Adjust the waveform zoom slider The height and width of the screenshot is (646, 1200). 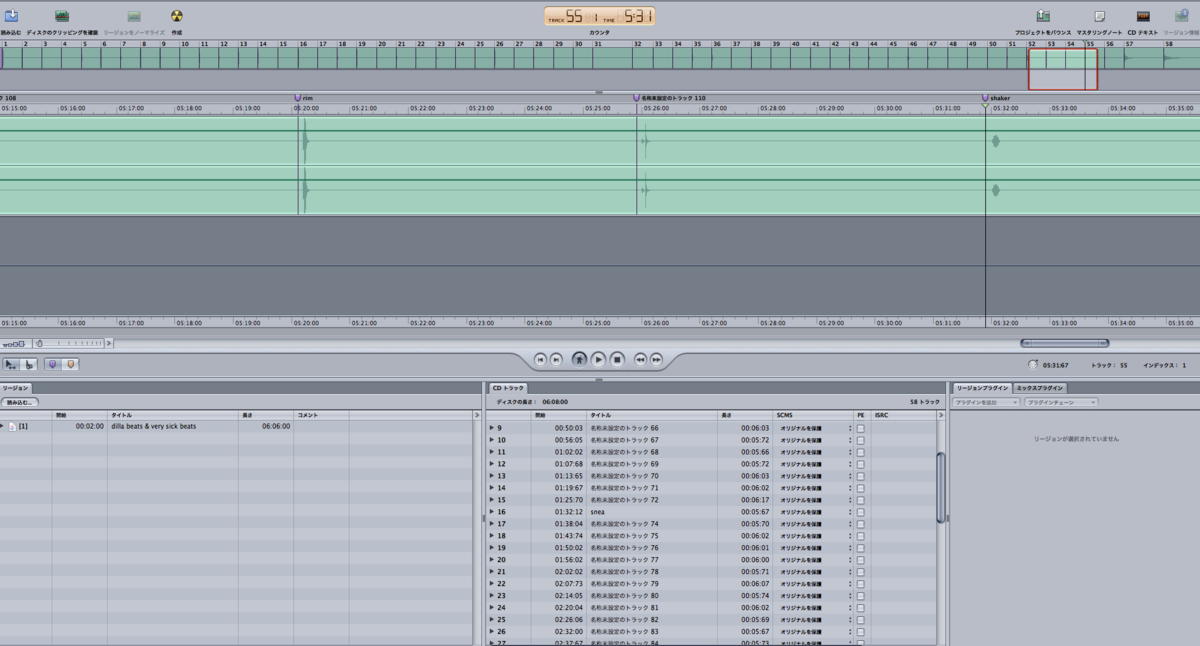[39, 344]
